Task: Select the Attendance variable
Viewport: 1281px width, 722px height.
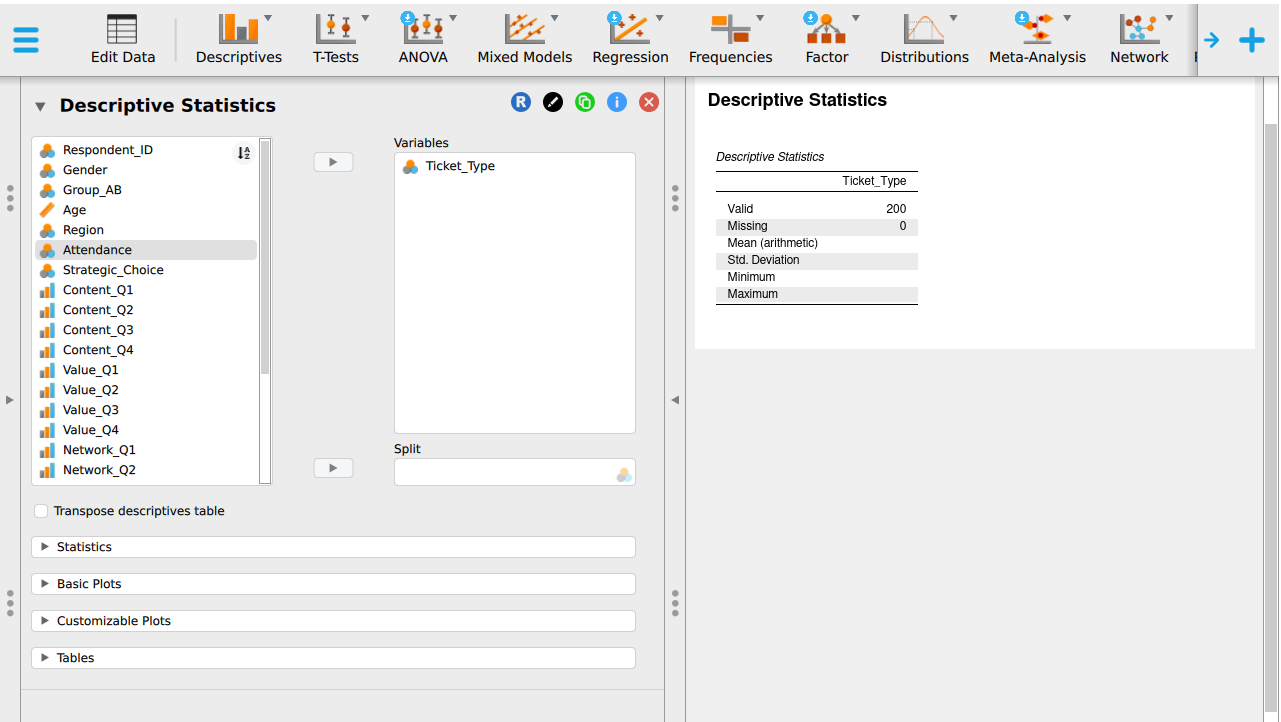Action: point(146,250)
